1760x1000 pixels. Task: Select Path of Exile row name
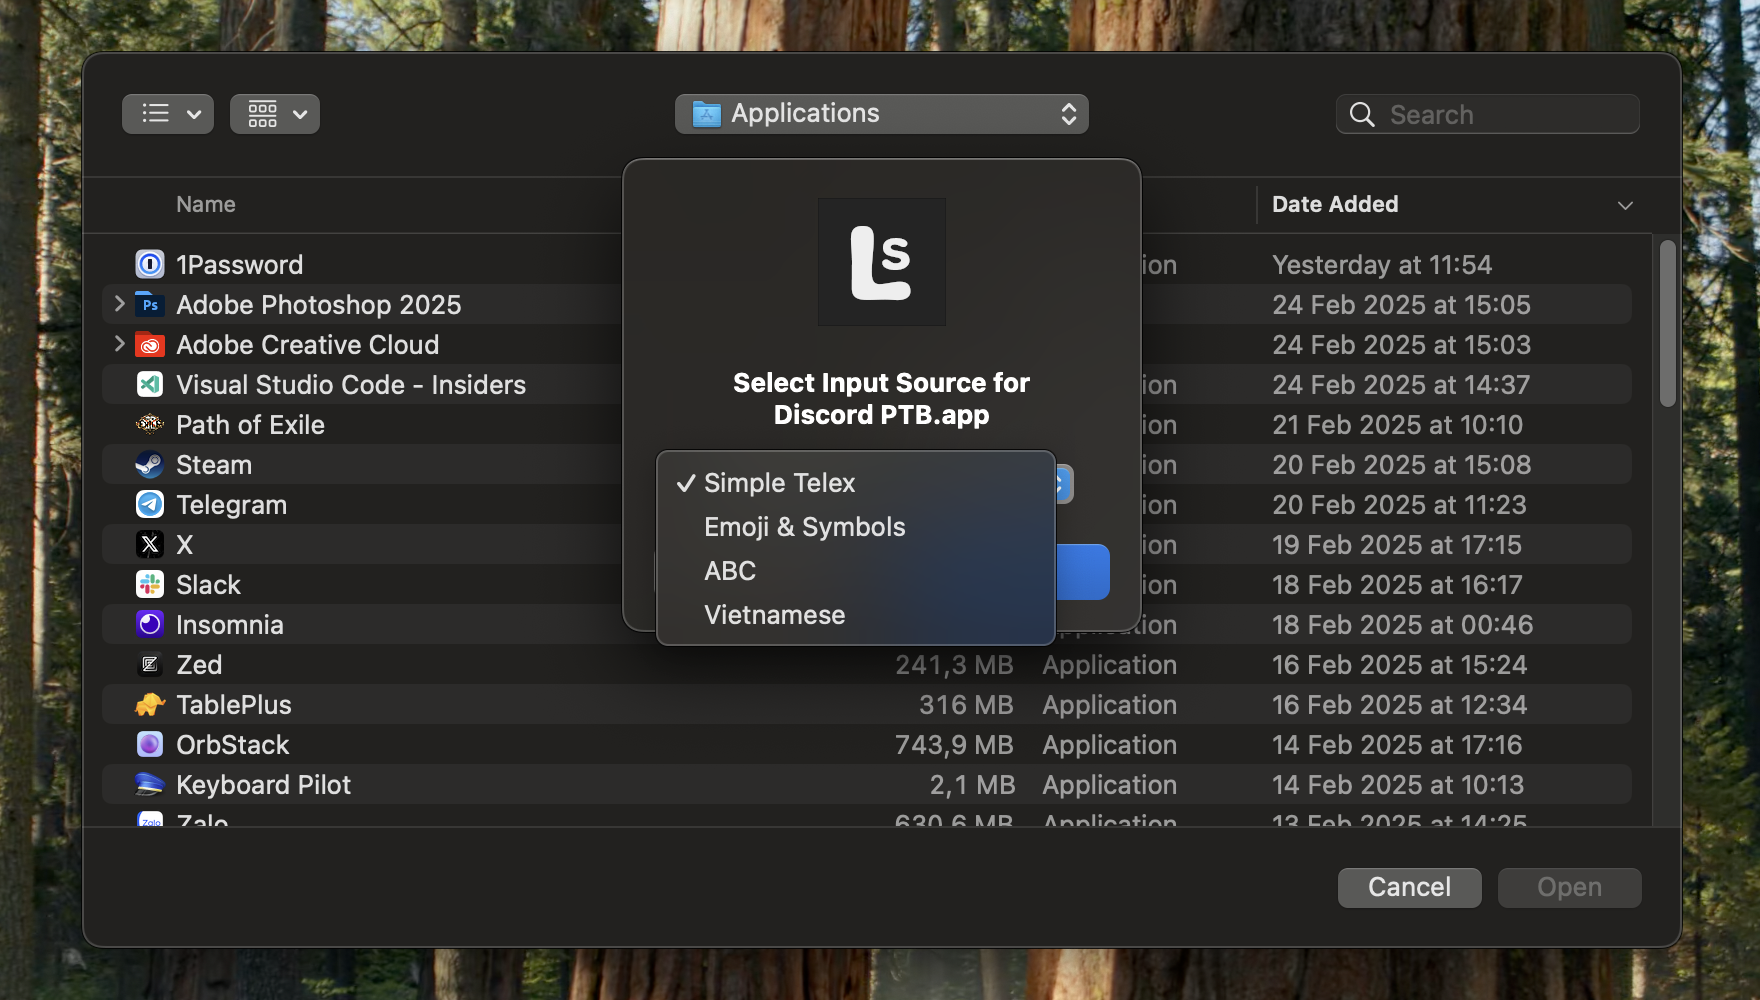pos(250,425)
